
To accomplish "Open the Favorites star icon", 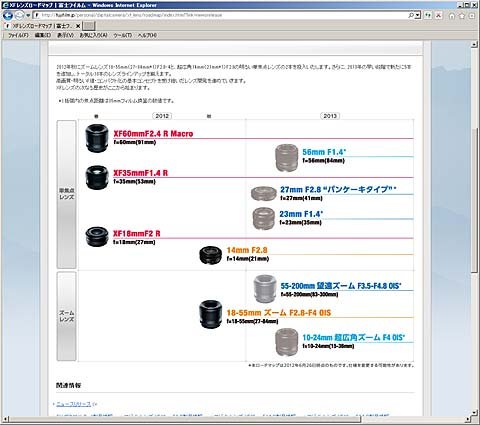I will 462,16.
